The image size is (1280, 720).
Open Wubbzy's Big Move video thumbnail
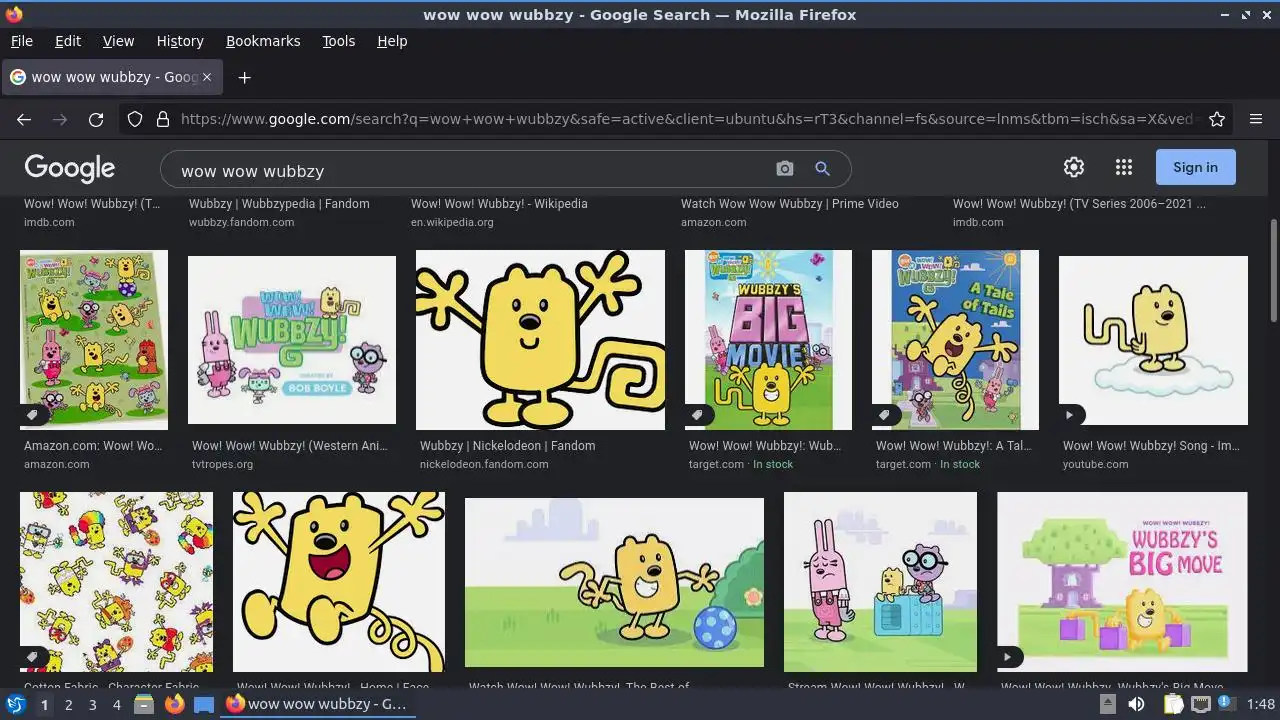coord(1122,582)
